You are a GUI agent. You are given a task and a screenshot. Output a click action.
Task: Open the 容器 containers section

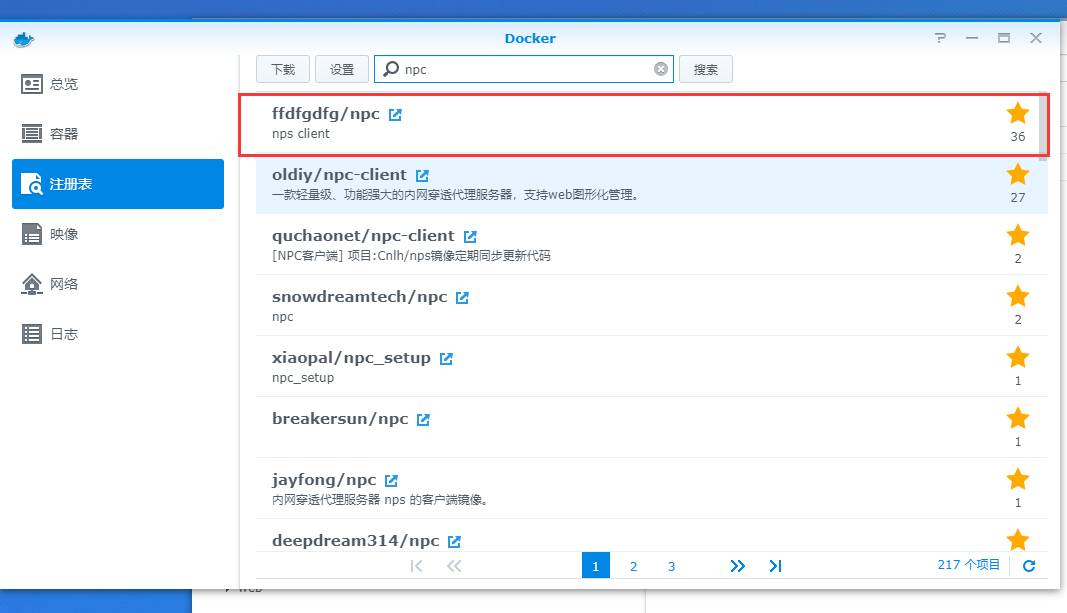coord(118,134)
